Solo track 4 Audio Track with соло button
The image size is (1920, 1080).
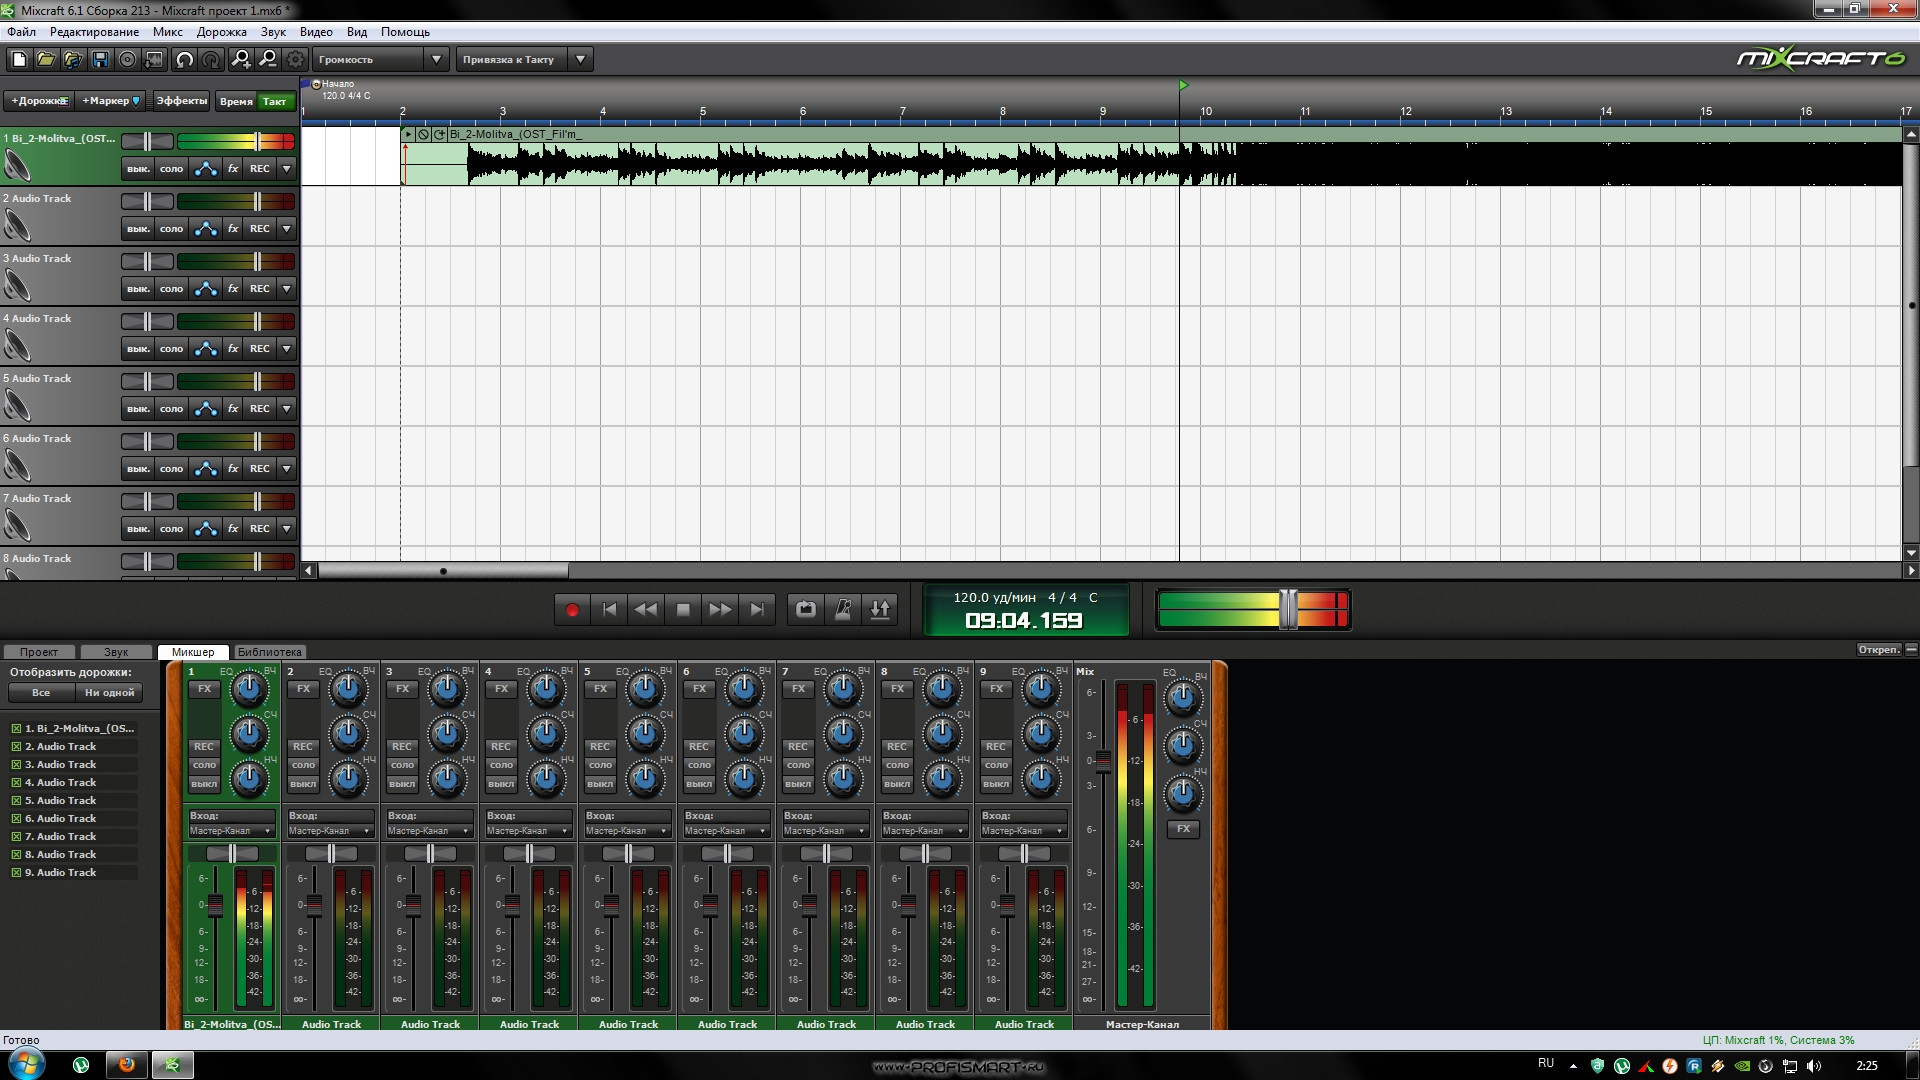tap(171, 349)
